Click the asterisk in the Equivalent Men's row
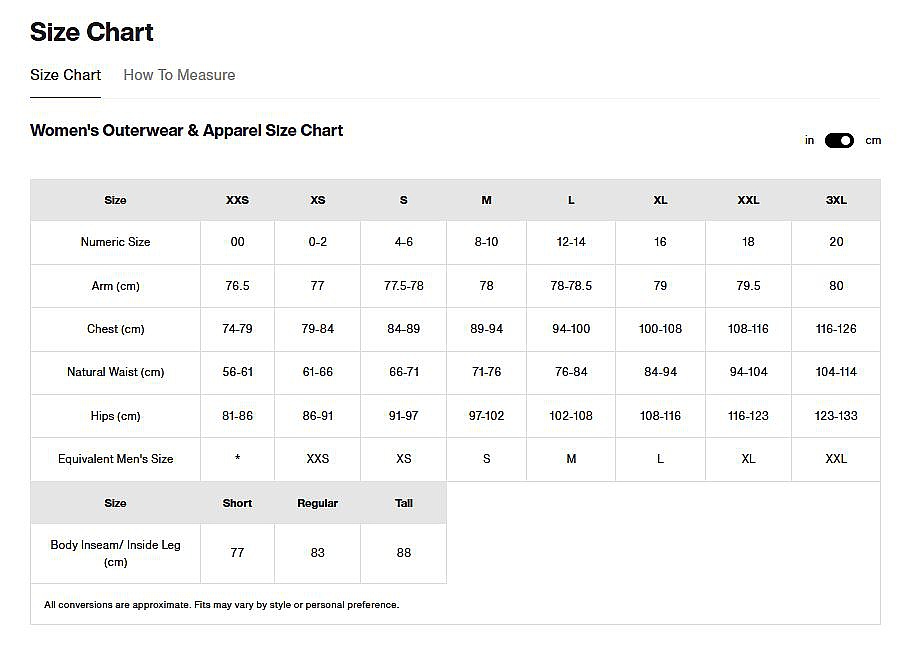 (x=237, y=459)
